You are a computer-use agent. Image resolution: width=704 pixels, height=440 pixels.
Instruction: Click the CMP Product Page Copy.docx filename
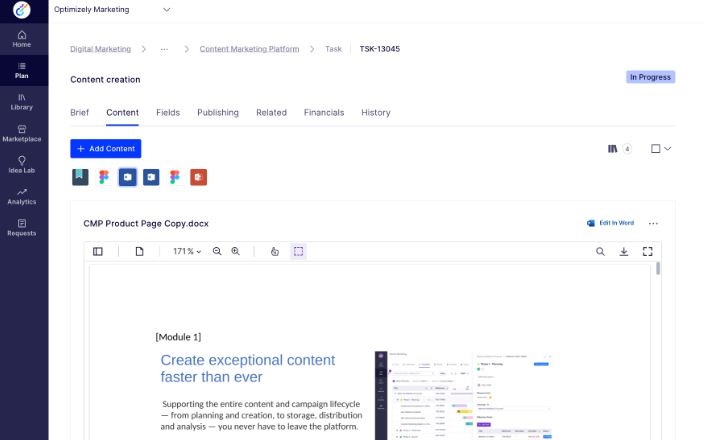pos(146,224)
